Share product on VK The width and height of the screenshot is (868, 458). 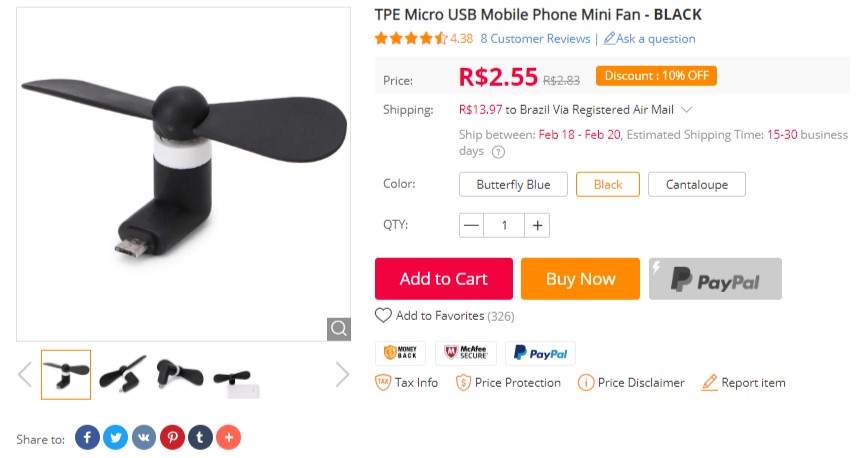click(144, 437)
